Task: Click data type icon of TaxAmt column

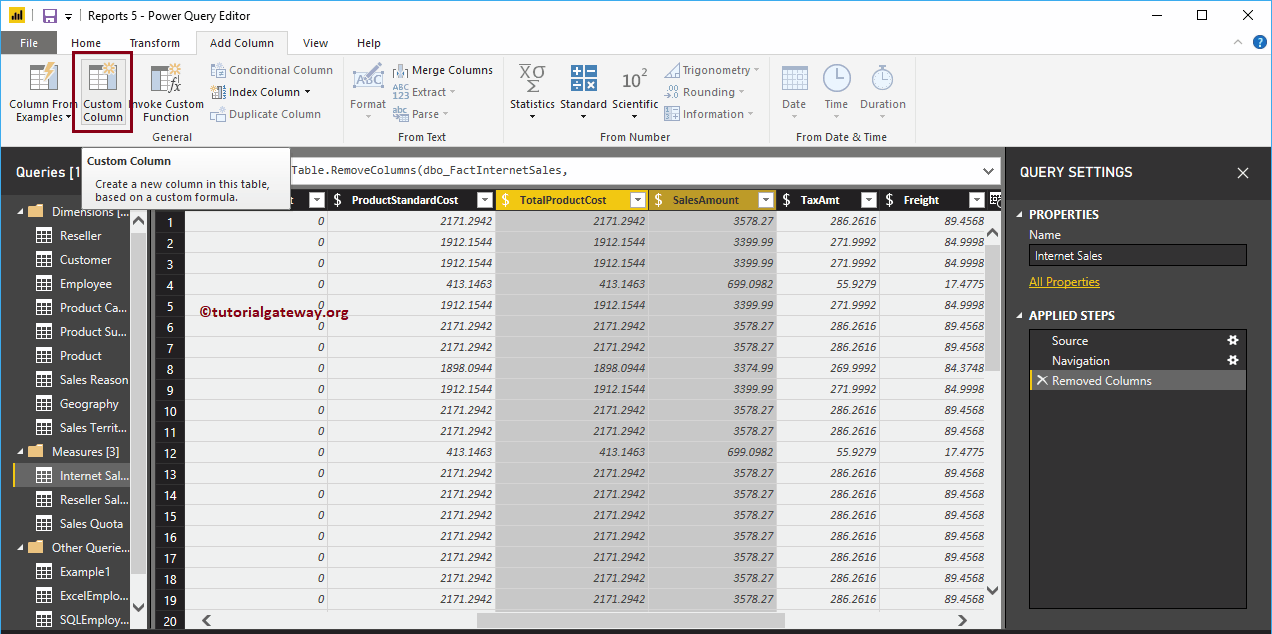Action: coord(786,200)
